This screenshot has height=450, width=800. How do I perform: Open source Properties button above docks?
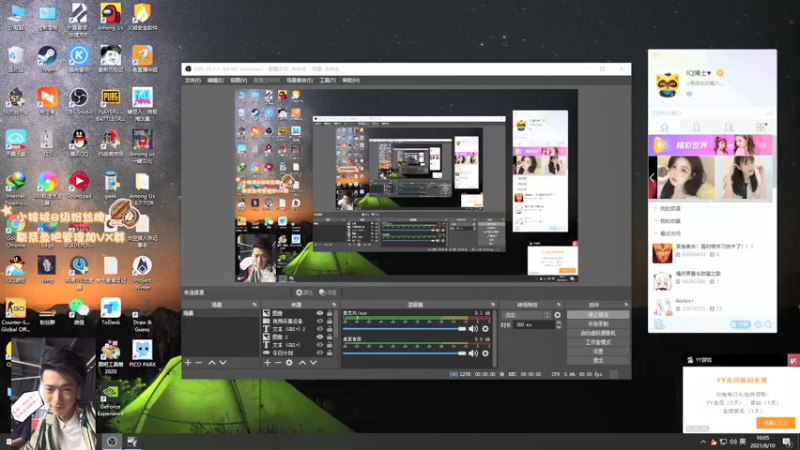304,292
